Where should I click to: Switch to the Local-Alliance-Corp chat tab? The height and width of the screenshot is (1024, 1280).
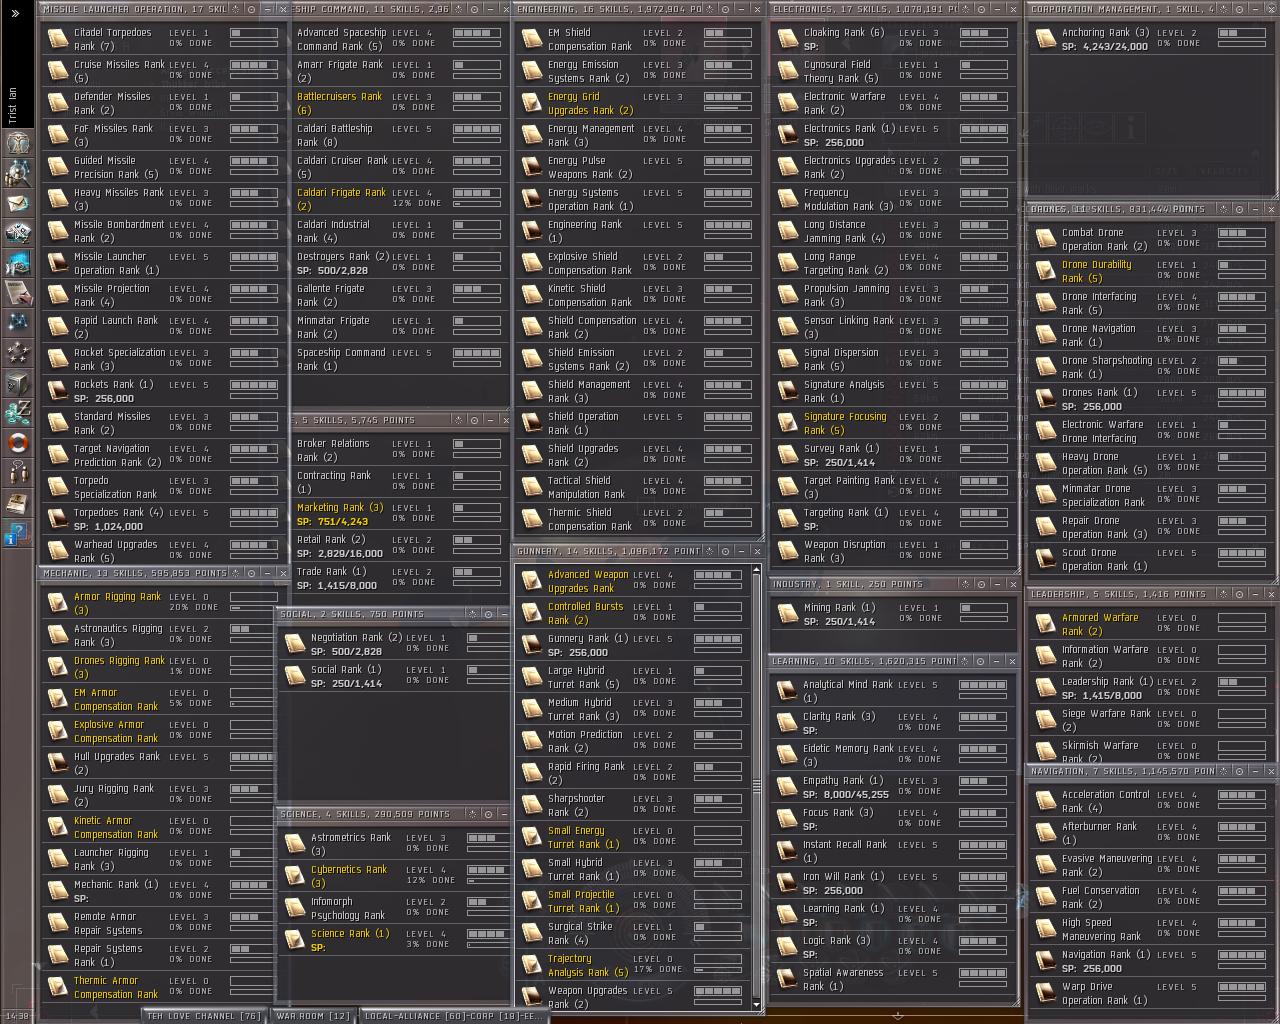tap(453, 1016)
